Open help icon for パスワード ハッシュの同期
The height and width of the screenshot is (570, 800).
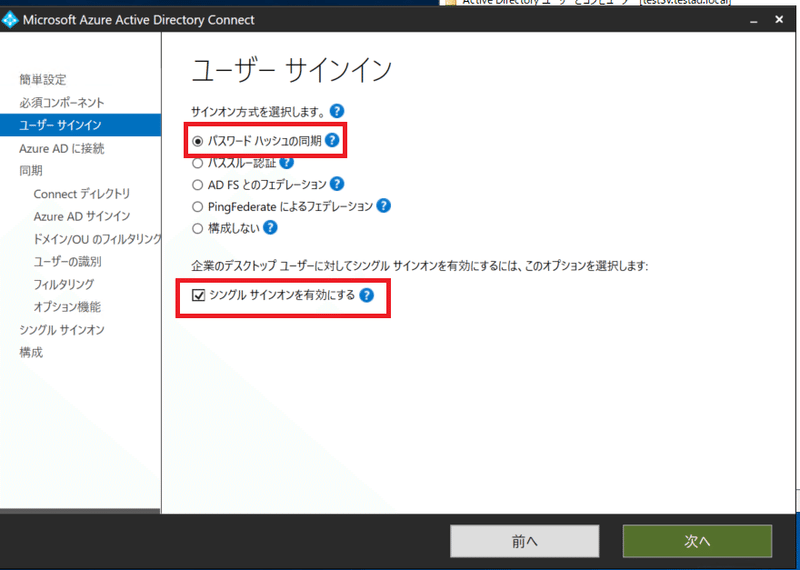point(332,140)
